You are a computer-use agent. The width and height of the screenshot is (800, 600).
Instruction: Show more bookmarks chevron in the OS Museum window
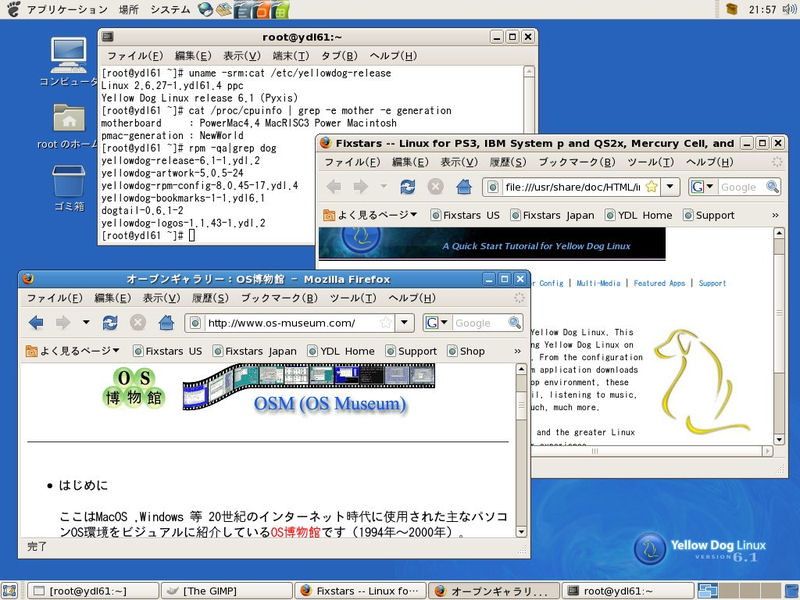pos(517,351)
